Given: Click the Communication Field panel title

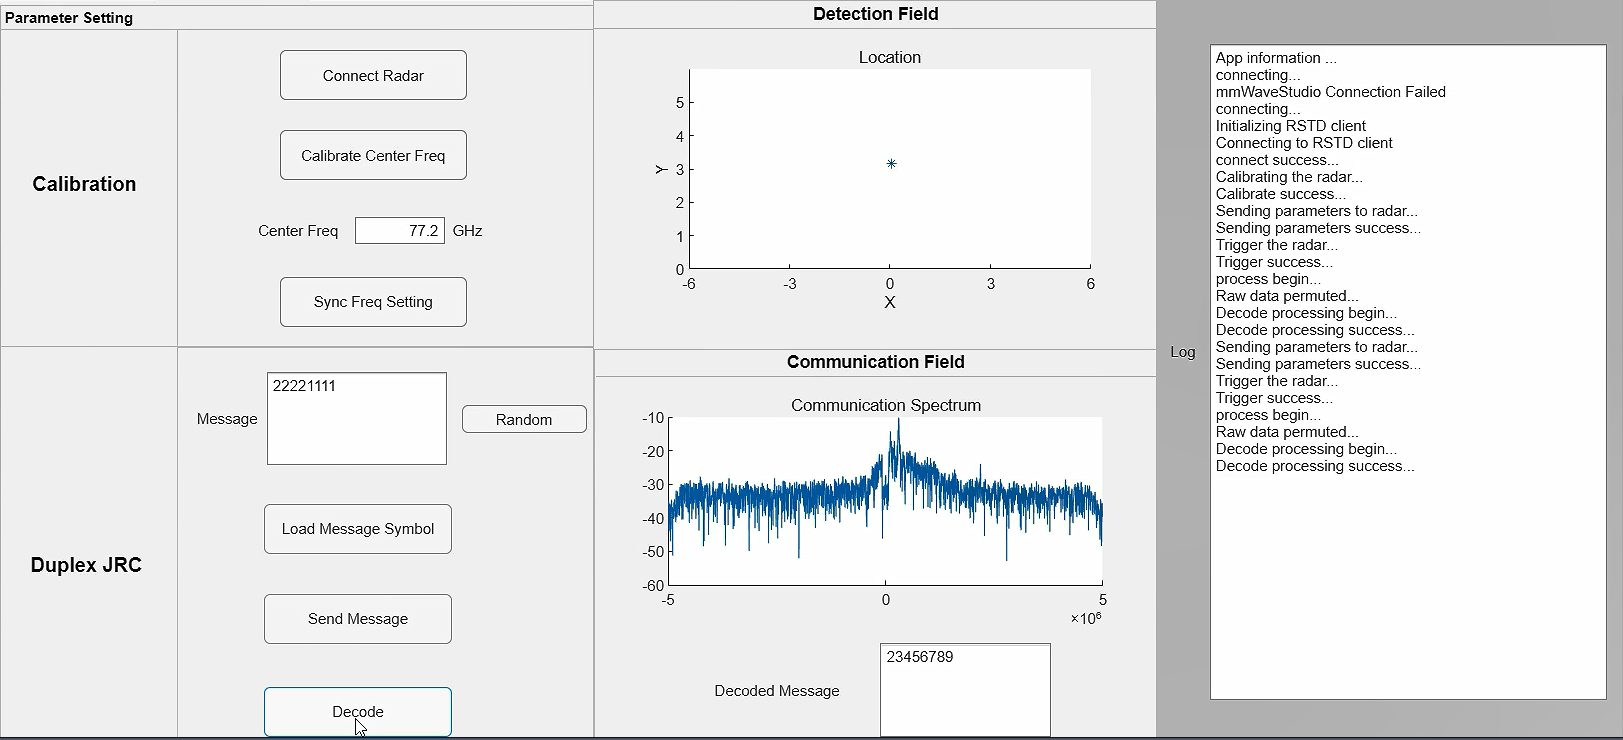Looking at the screenshot, I should [x=875, y=362].
